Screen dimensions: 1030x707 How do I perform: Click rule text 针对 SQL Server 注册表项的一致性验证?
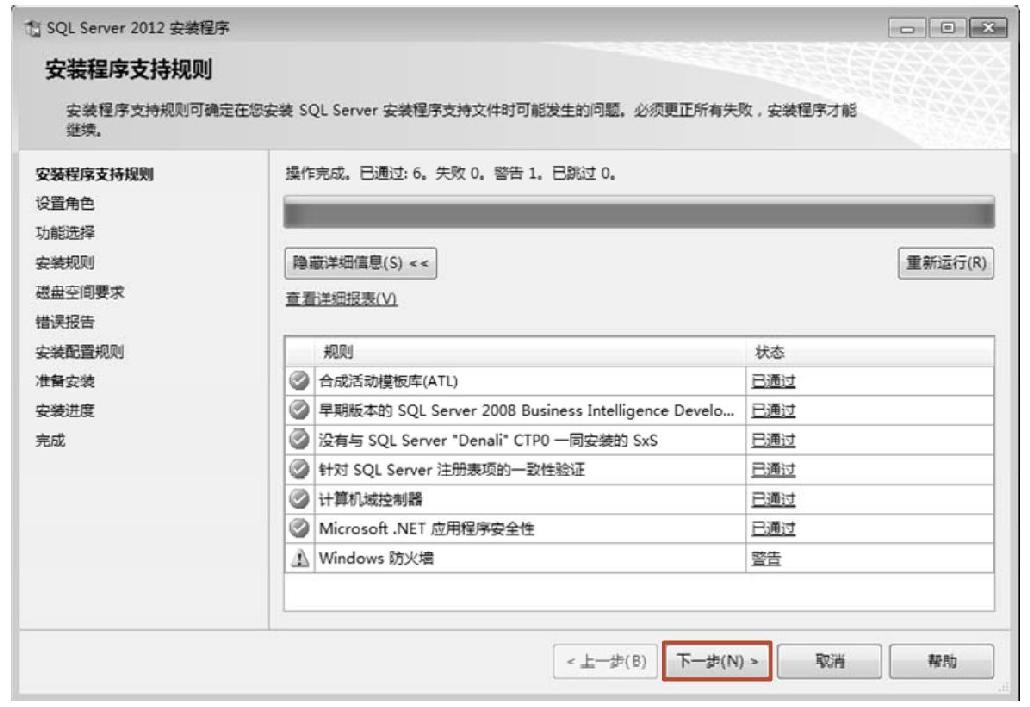(x=451, y=470)
